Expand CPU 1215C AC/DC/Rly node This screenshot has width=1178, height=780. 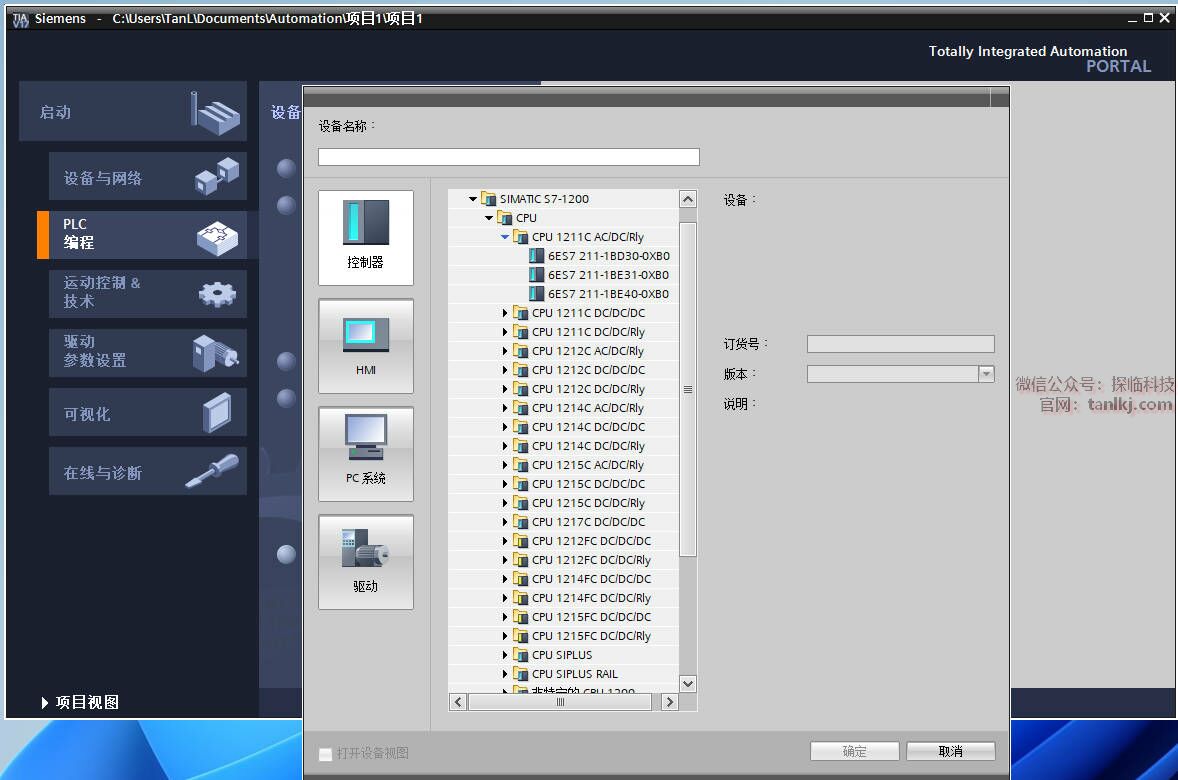point(505,465)
